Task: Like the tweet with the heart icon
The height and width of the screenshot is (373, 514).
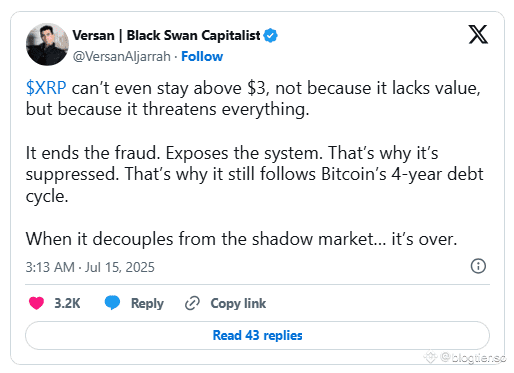Action: 36,303
